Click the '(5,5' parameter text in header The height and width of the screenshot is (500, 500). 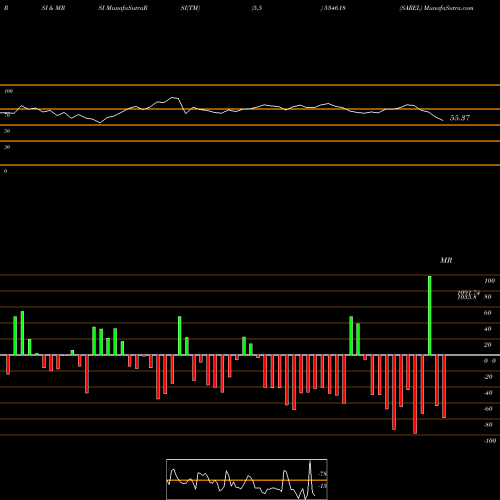[257, 8]
